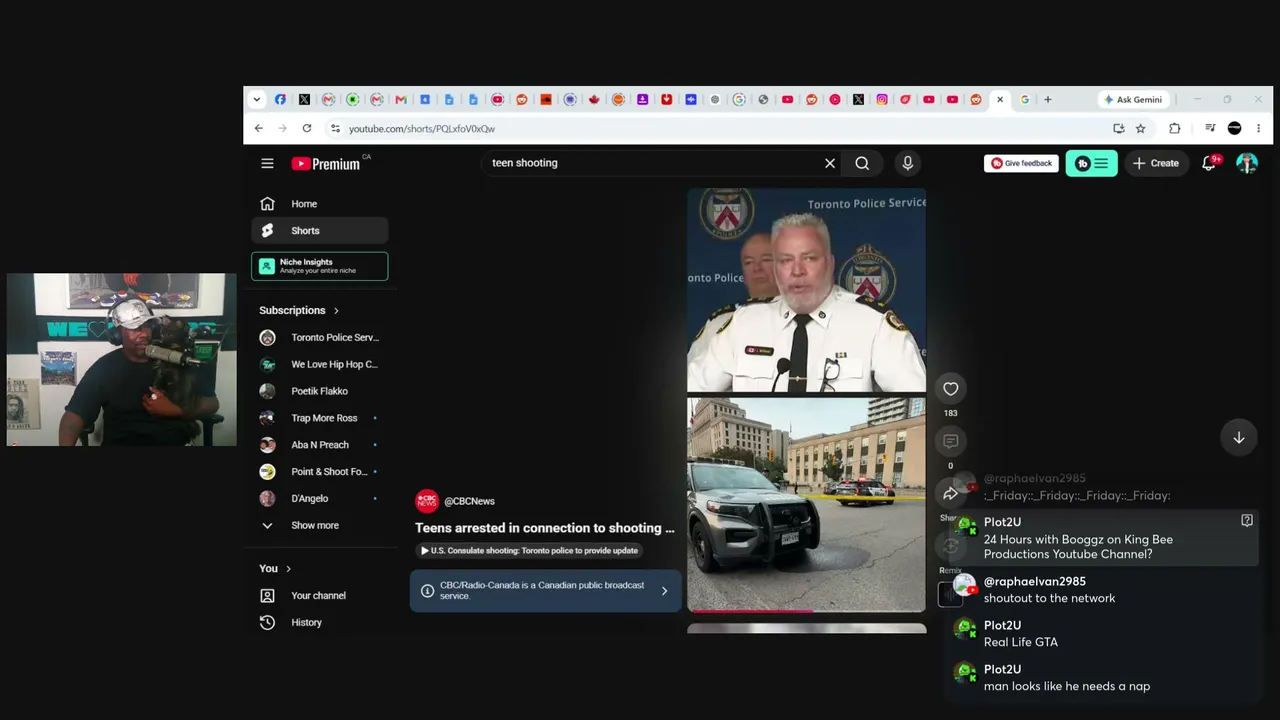
Task: Open Aba N Preach channel
Action: pos(319,445)
